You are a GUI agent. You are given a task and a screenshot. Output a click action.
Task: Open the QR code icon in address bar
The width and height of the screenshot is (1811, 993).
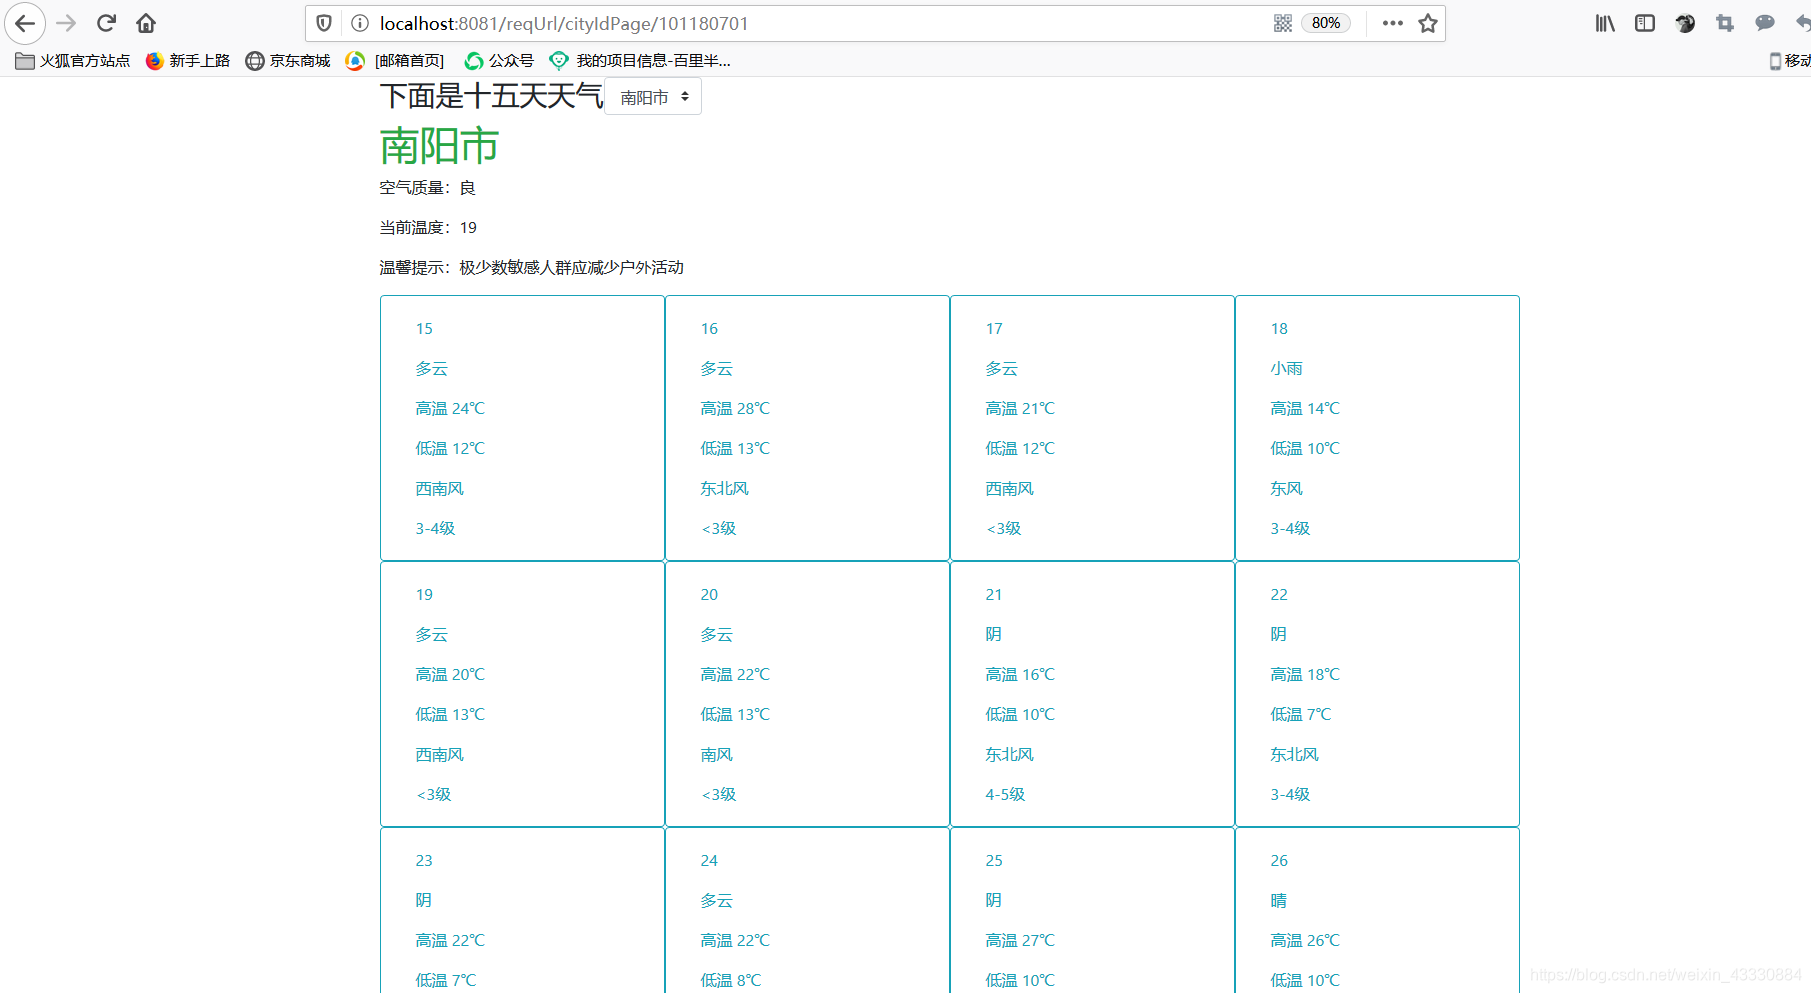(1283, 23)
